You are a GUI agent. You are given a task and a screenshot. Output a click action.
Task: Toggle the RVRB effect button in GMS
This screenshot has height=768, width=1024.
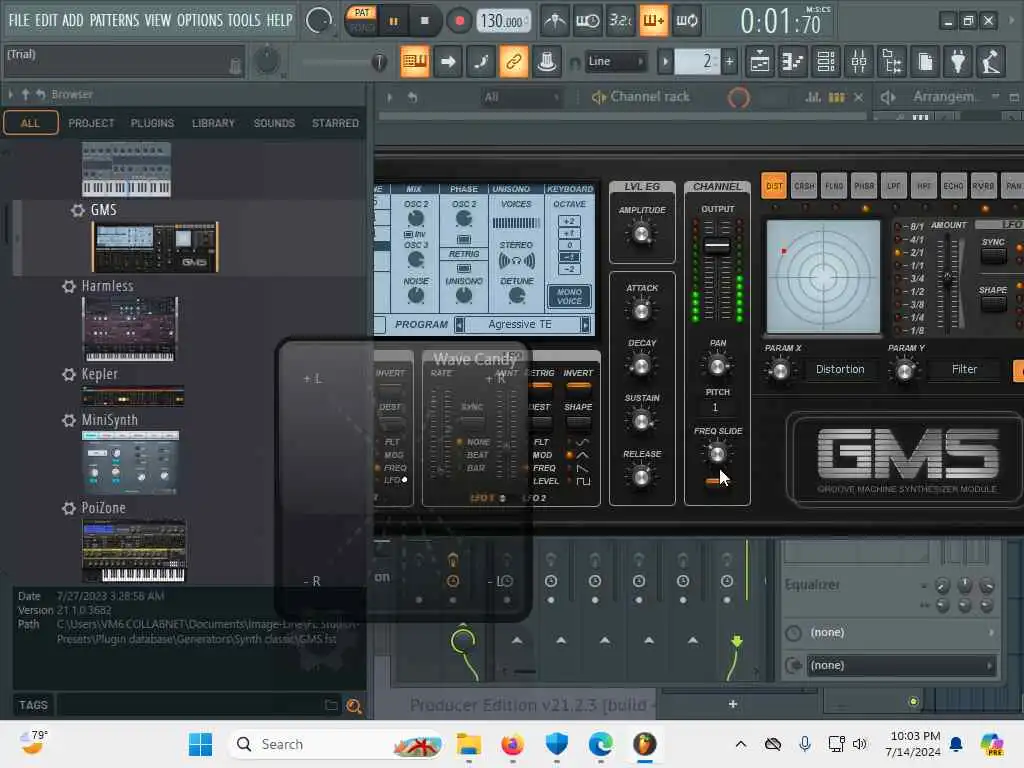coord(983,186)
